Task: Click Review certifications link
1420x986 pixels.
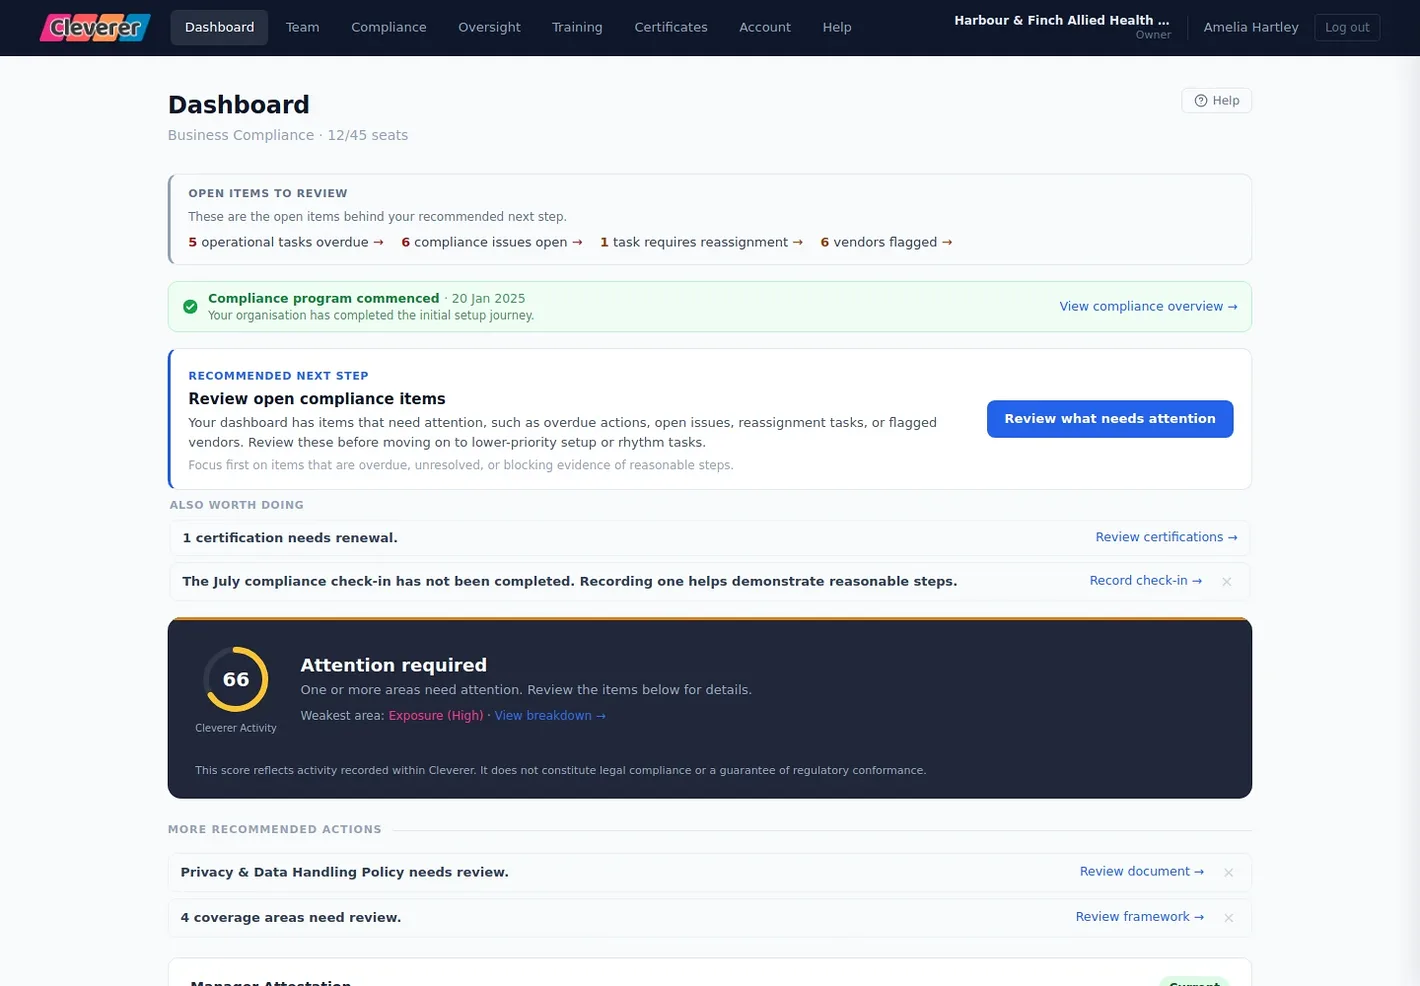Action: coord(1166,537)
